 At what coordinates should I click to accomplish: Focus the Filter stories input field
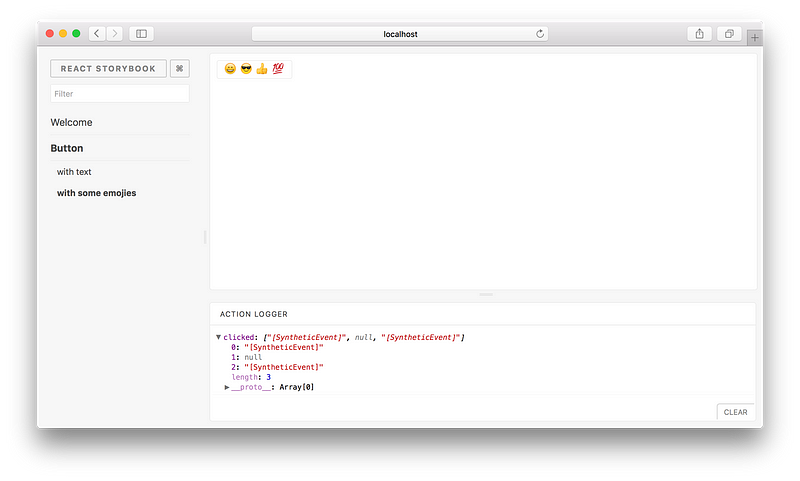pos(120,94)
